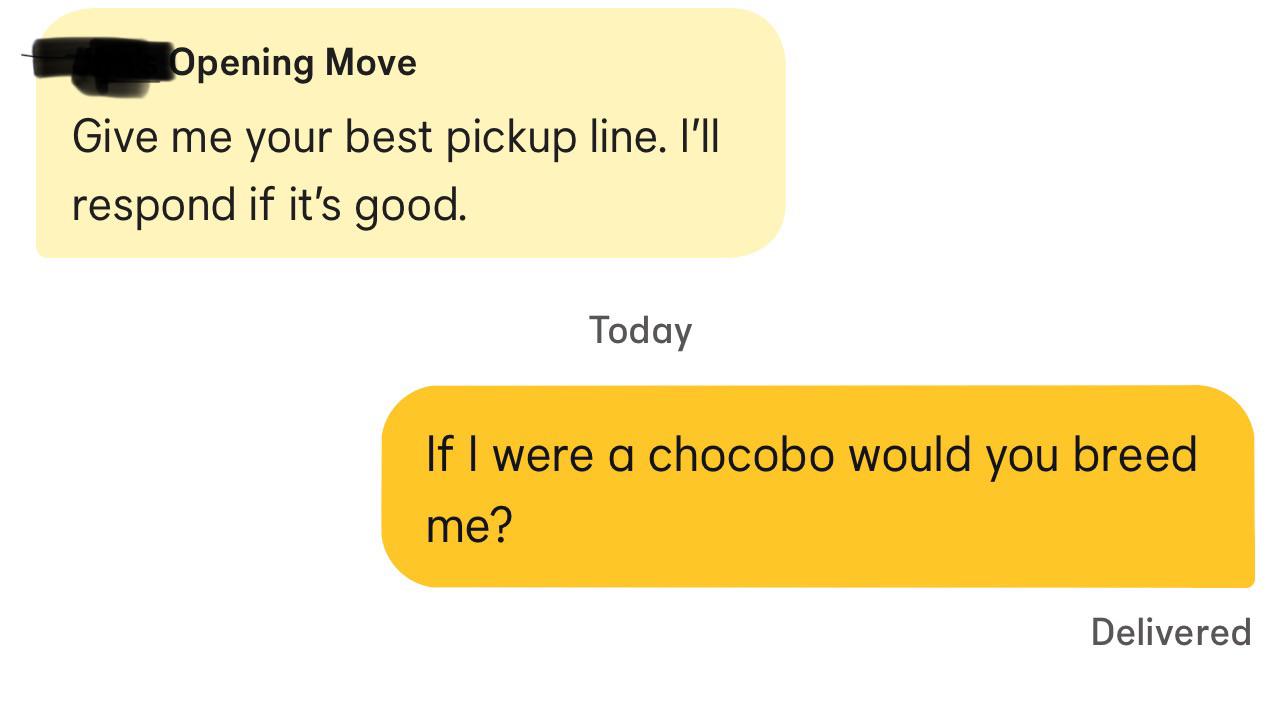The image size is (1284, 720).
Task: Tap the word 'respond' in received message
Action: (153, 207)
